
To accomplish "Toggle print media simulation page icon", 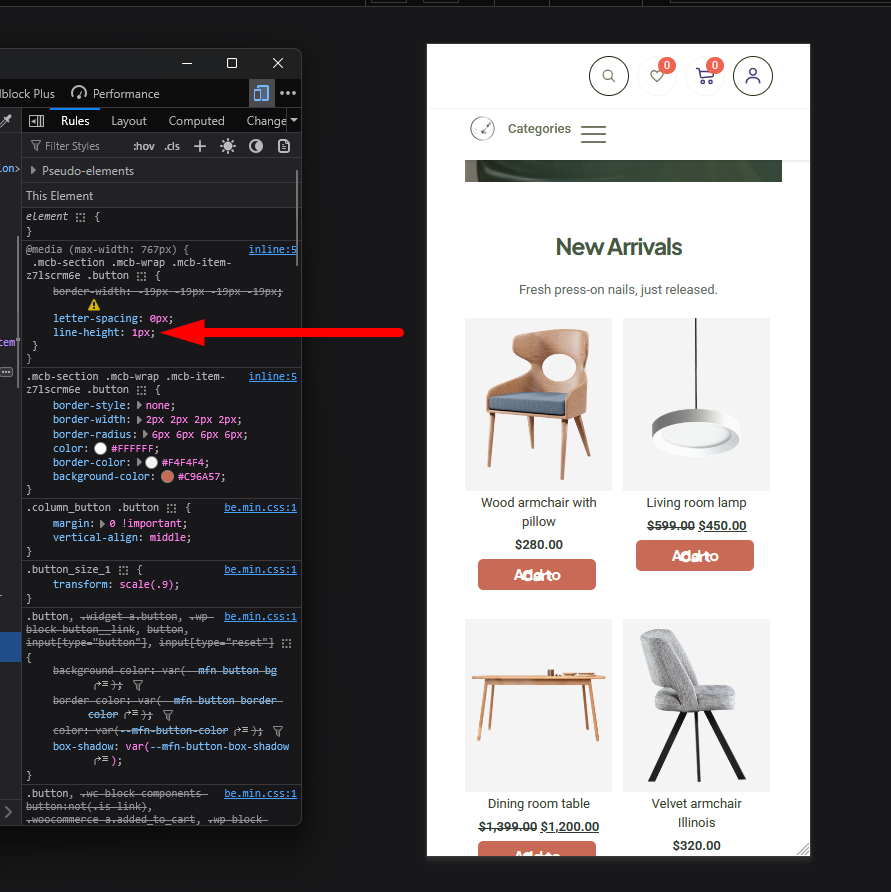I will coord(284,146).
